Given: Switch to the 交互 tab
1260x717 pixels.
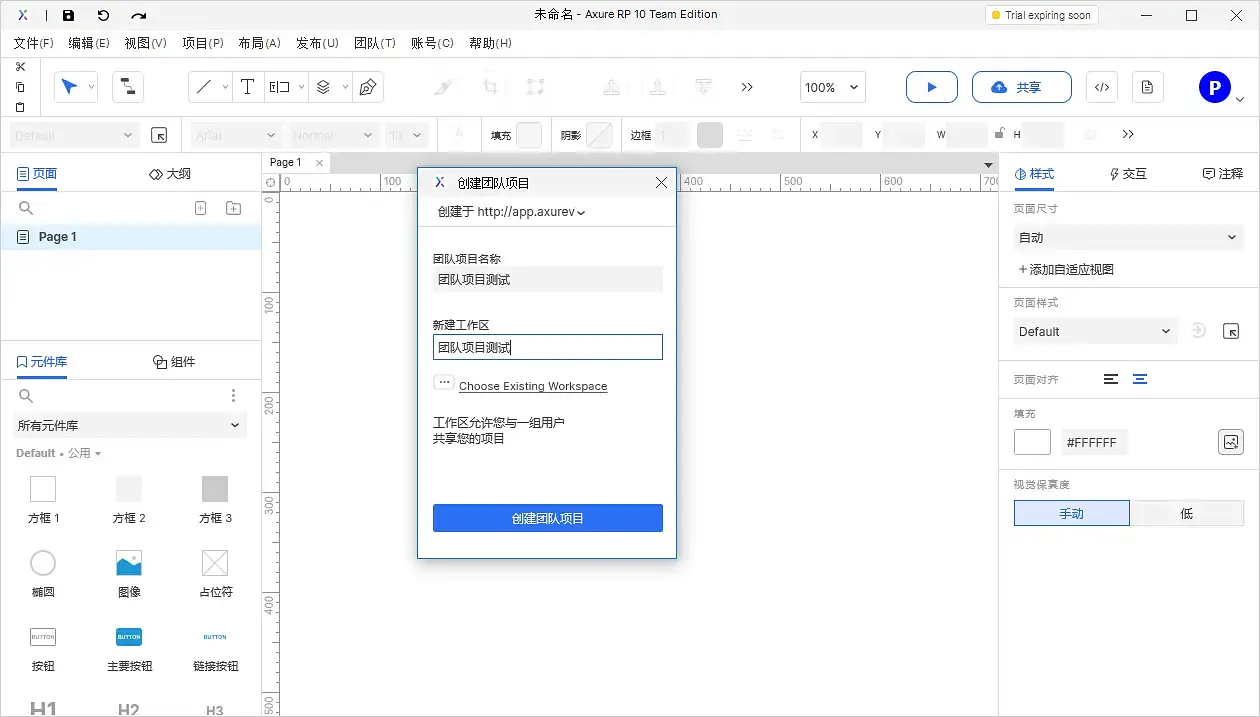Looking at the screenshot, I should point(1128,173).
